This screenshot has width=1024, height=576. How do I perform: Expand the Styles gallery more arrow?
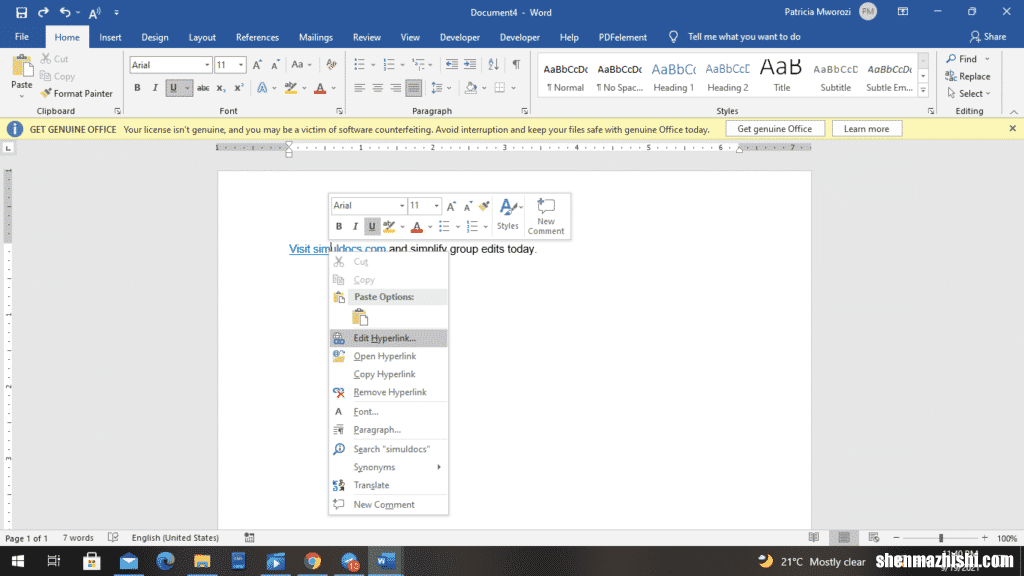[923, 91]
